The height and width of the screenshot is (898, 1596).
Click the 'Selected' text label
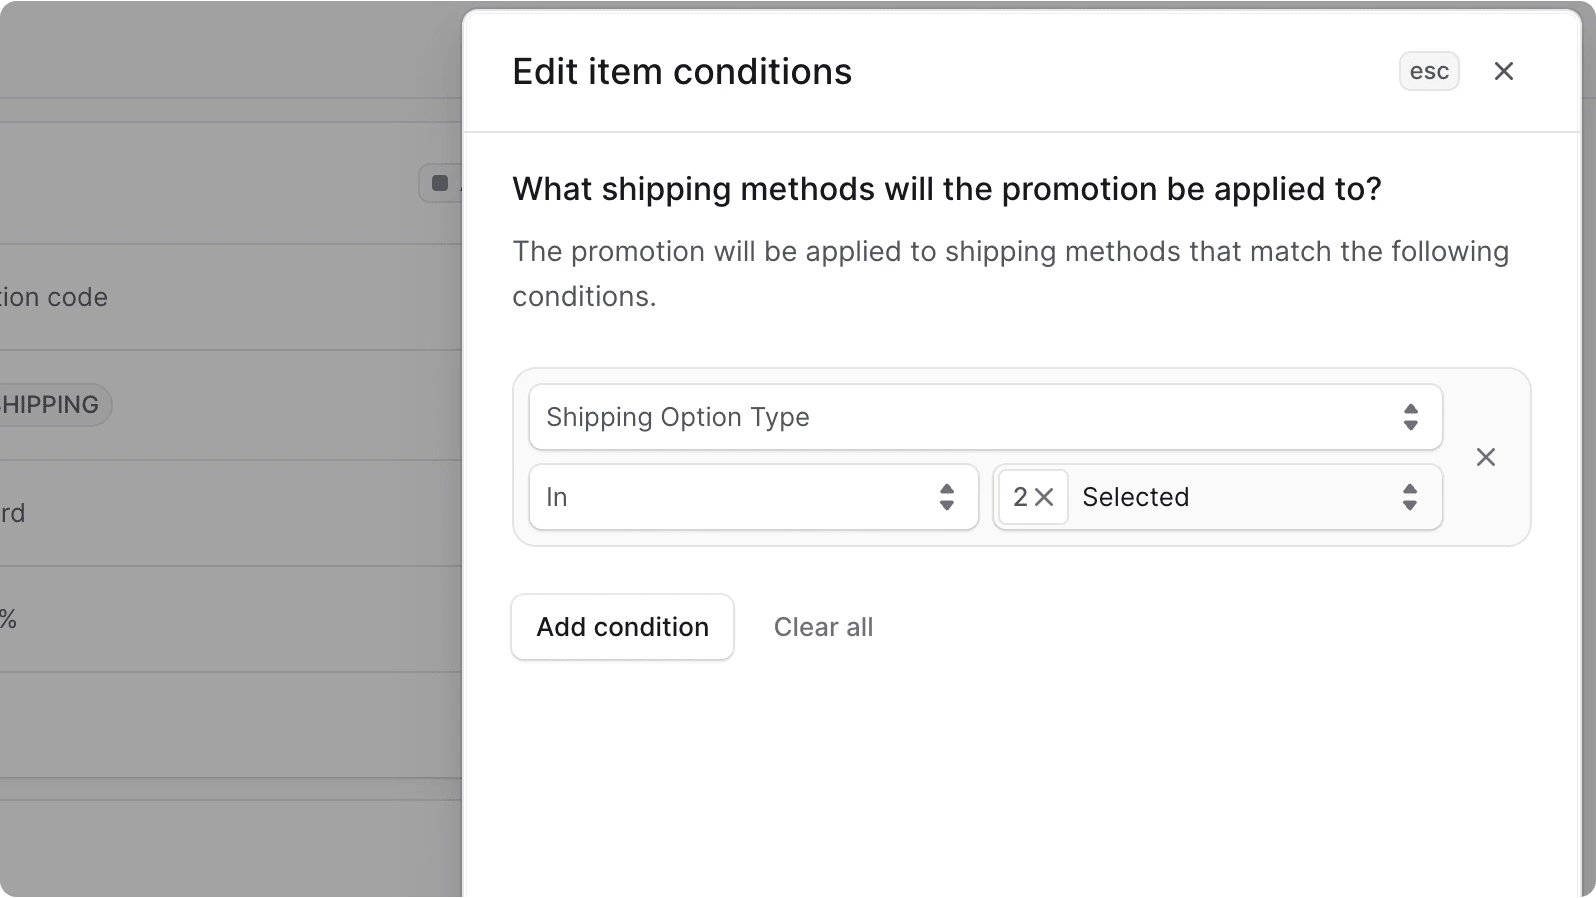click(1135, 497)
